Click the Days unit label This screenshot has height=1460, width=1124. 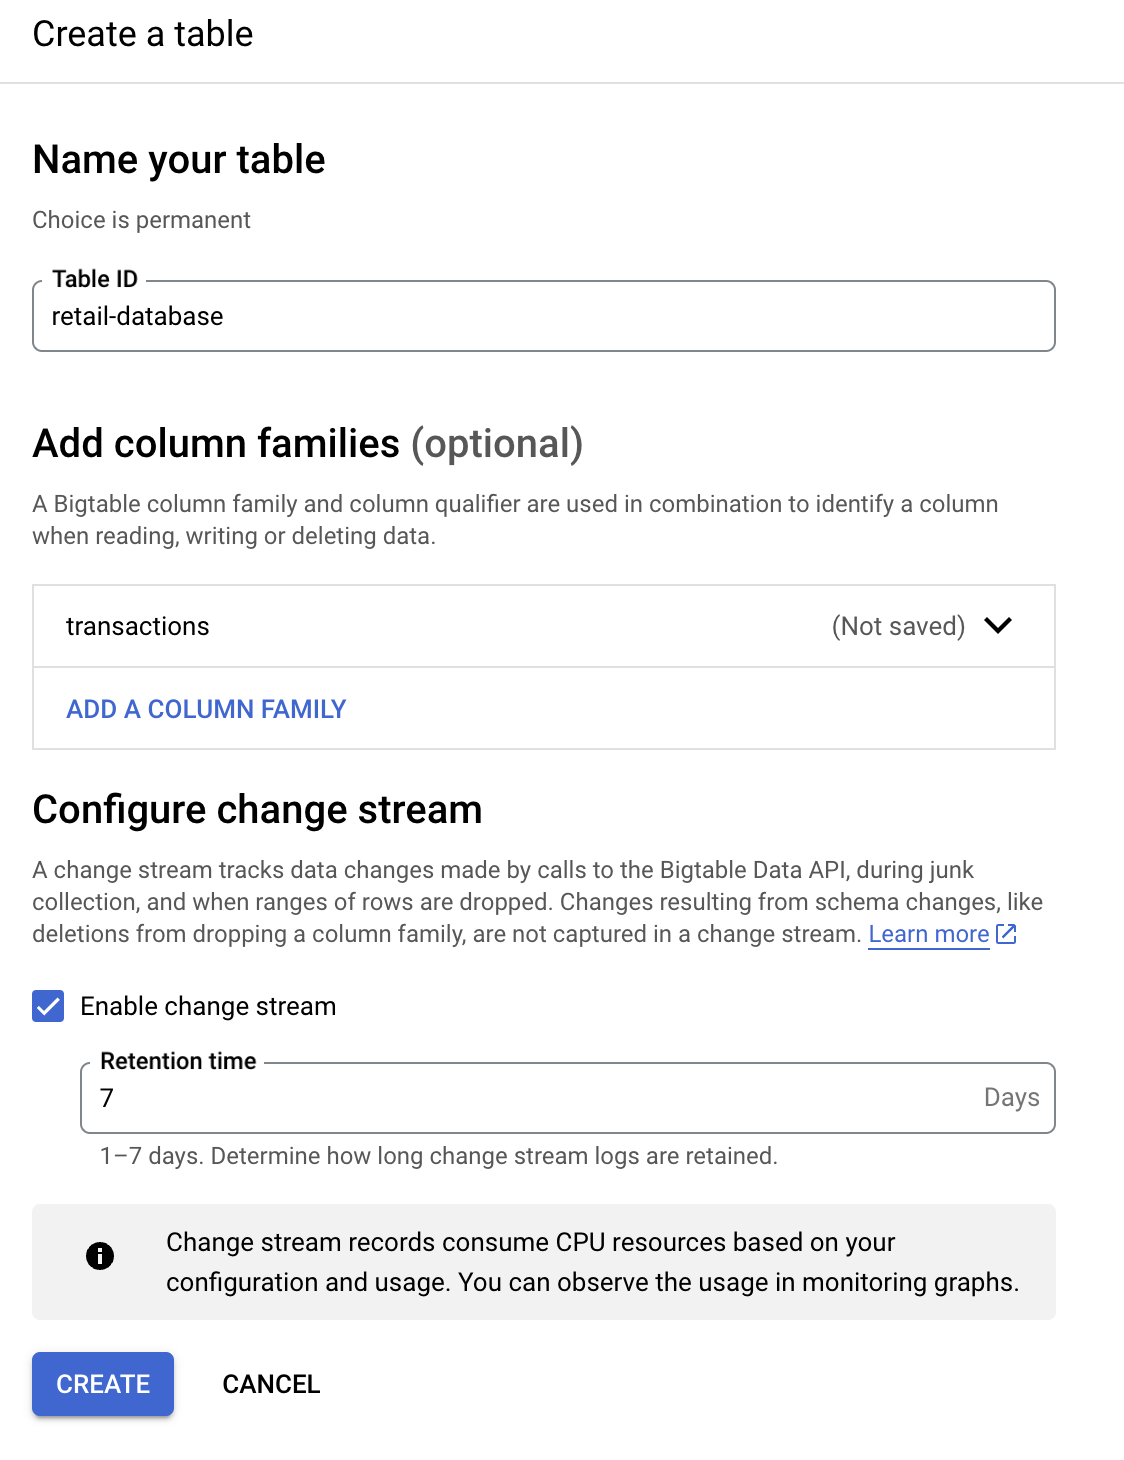[x=1011, y=1097]
